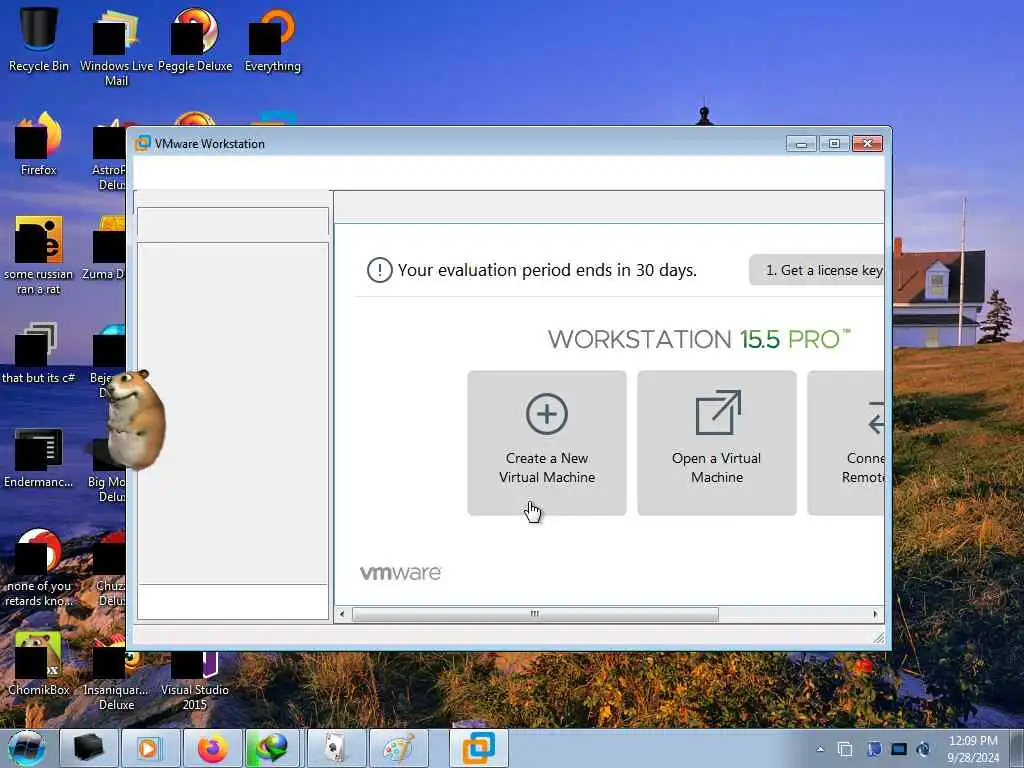The height and width of the screenshot is (768, 1024).
Task: Select the ChomikBox desktop icon
Action: (x=39, y=663)
